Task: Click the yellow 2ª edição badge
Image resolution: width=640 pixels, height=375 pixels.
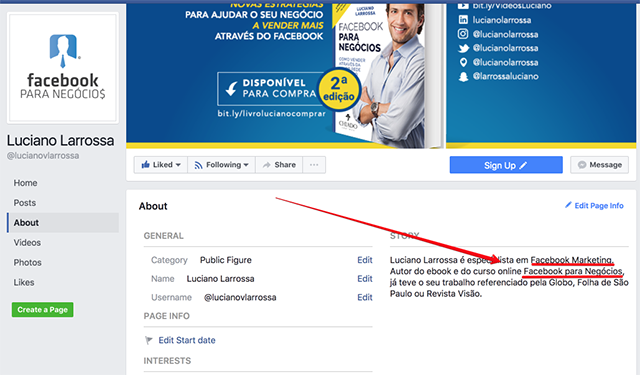Action: coord(339,90)
